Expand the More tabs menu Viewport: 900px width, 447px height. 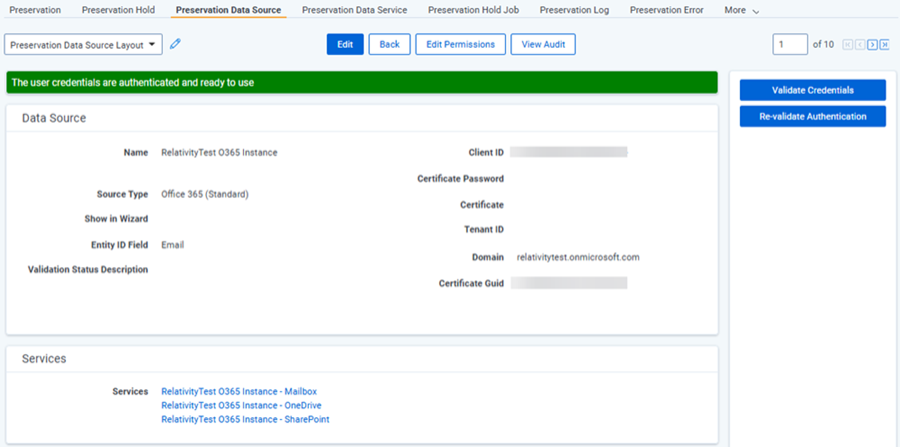point(742,10)
